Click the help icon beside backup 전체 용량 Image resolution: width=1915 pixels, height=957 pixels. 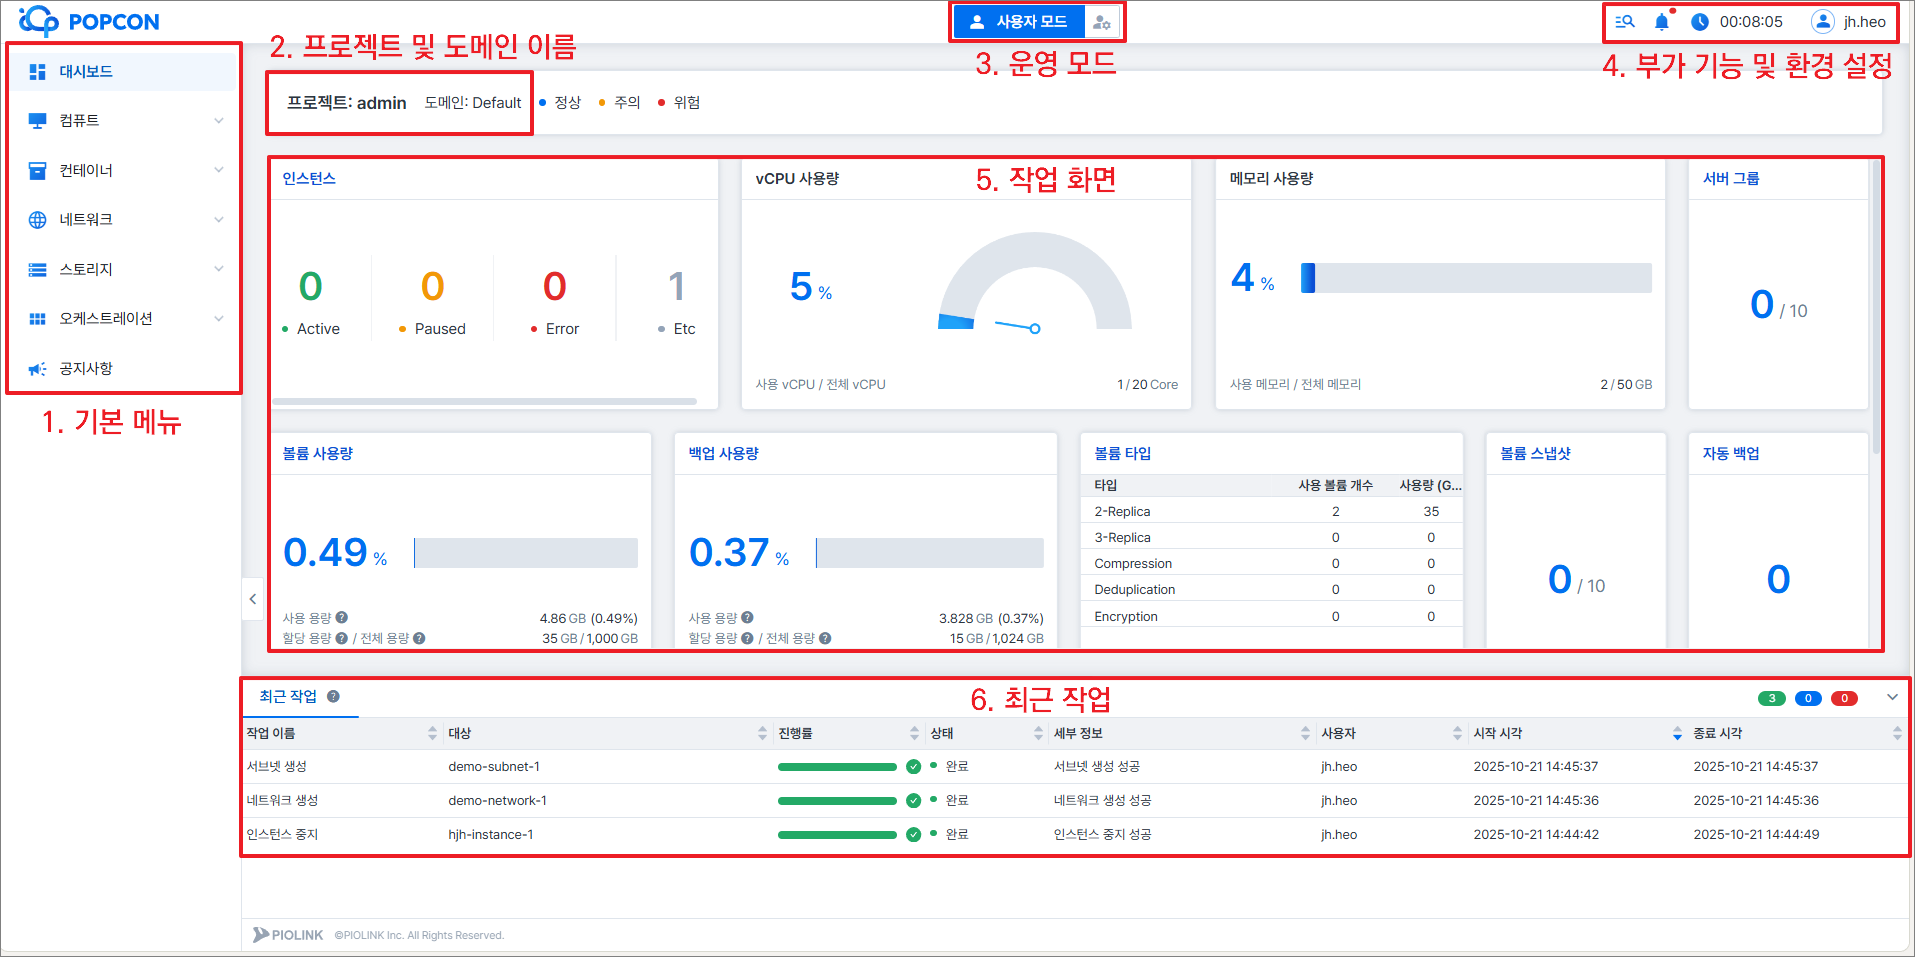pos(825,638)
